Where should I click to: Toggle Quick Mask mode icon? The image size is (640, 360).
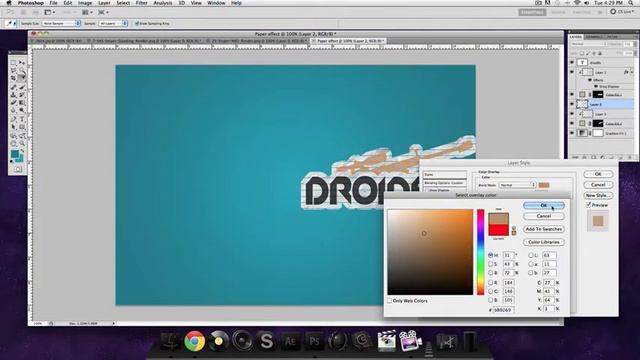(x=18, y=169)
